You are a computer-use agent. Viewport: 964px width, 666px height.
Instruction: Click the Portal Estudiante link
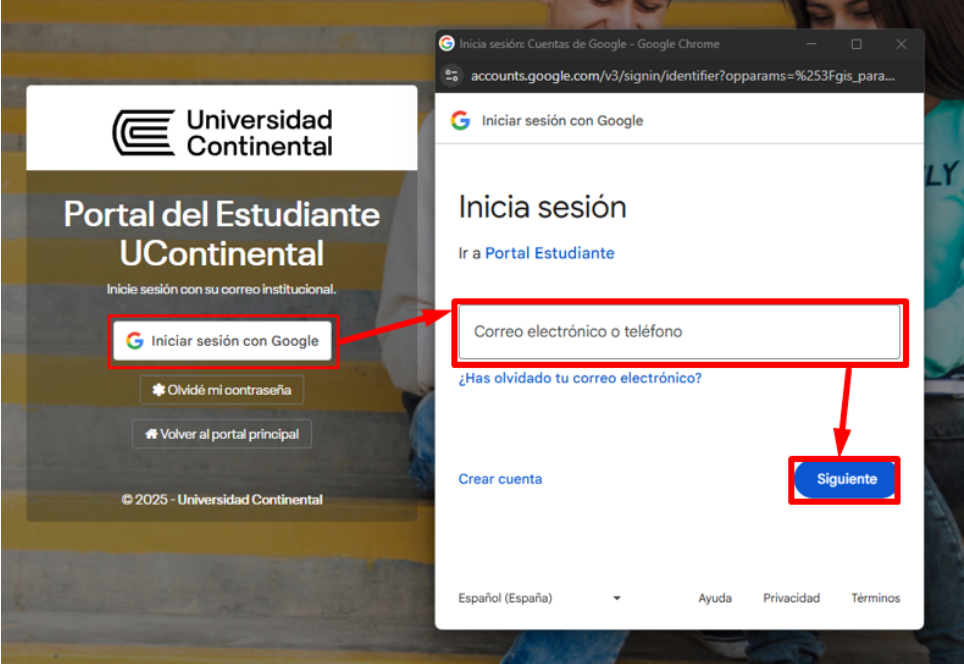(549, 253)
